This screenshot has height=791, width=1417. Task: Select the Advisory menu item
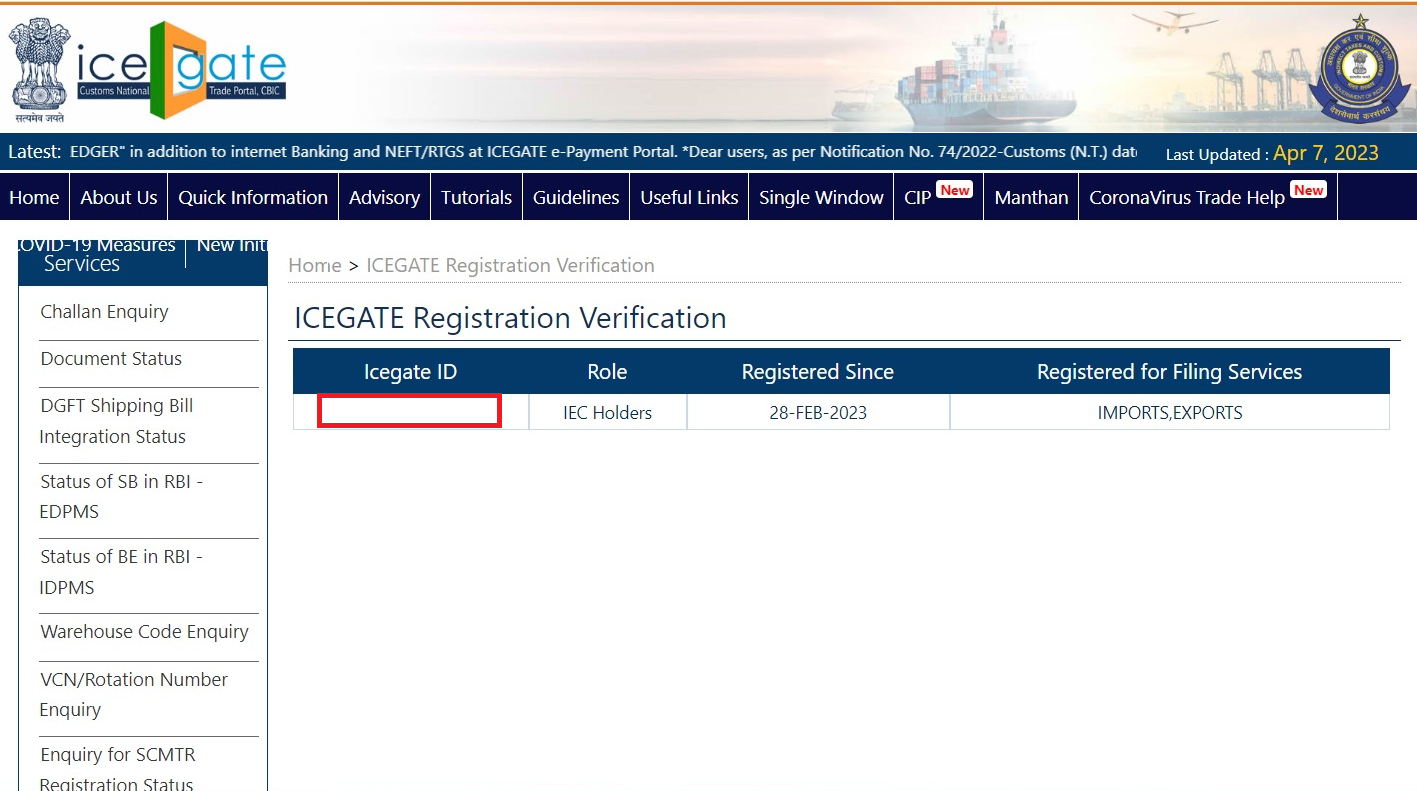[384, 197]
